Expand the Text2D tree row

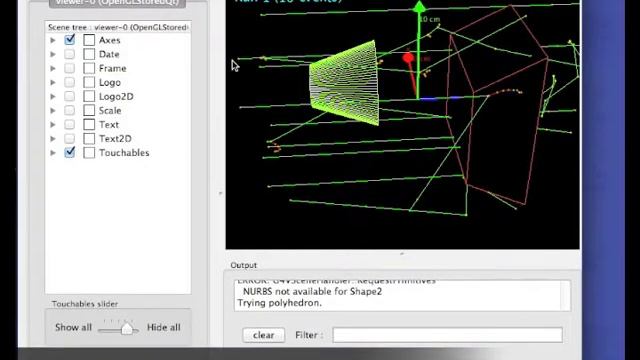click(x=53, y=139)
